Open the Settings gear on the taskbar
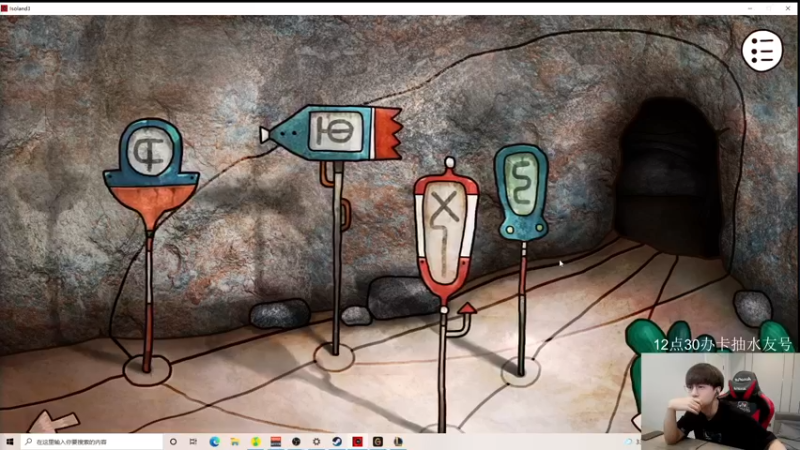 [316, 441]
